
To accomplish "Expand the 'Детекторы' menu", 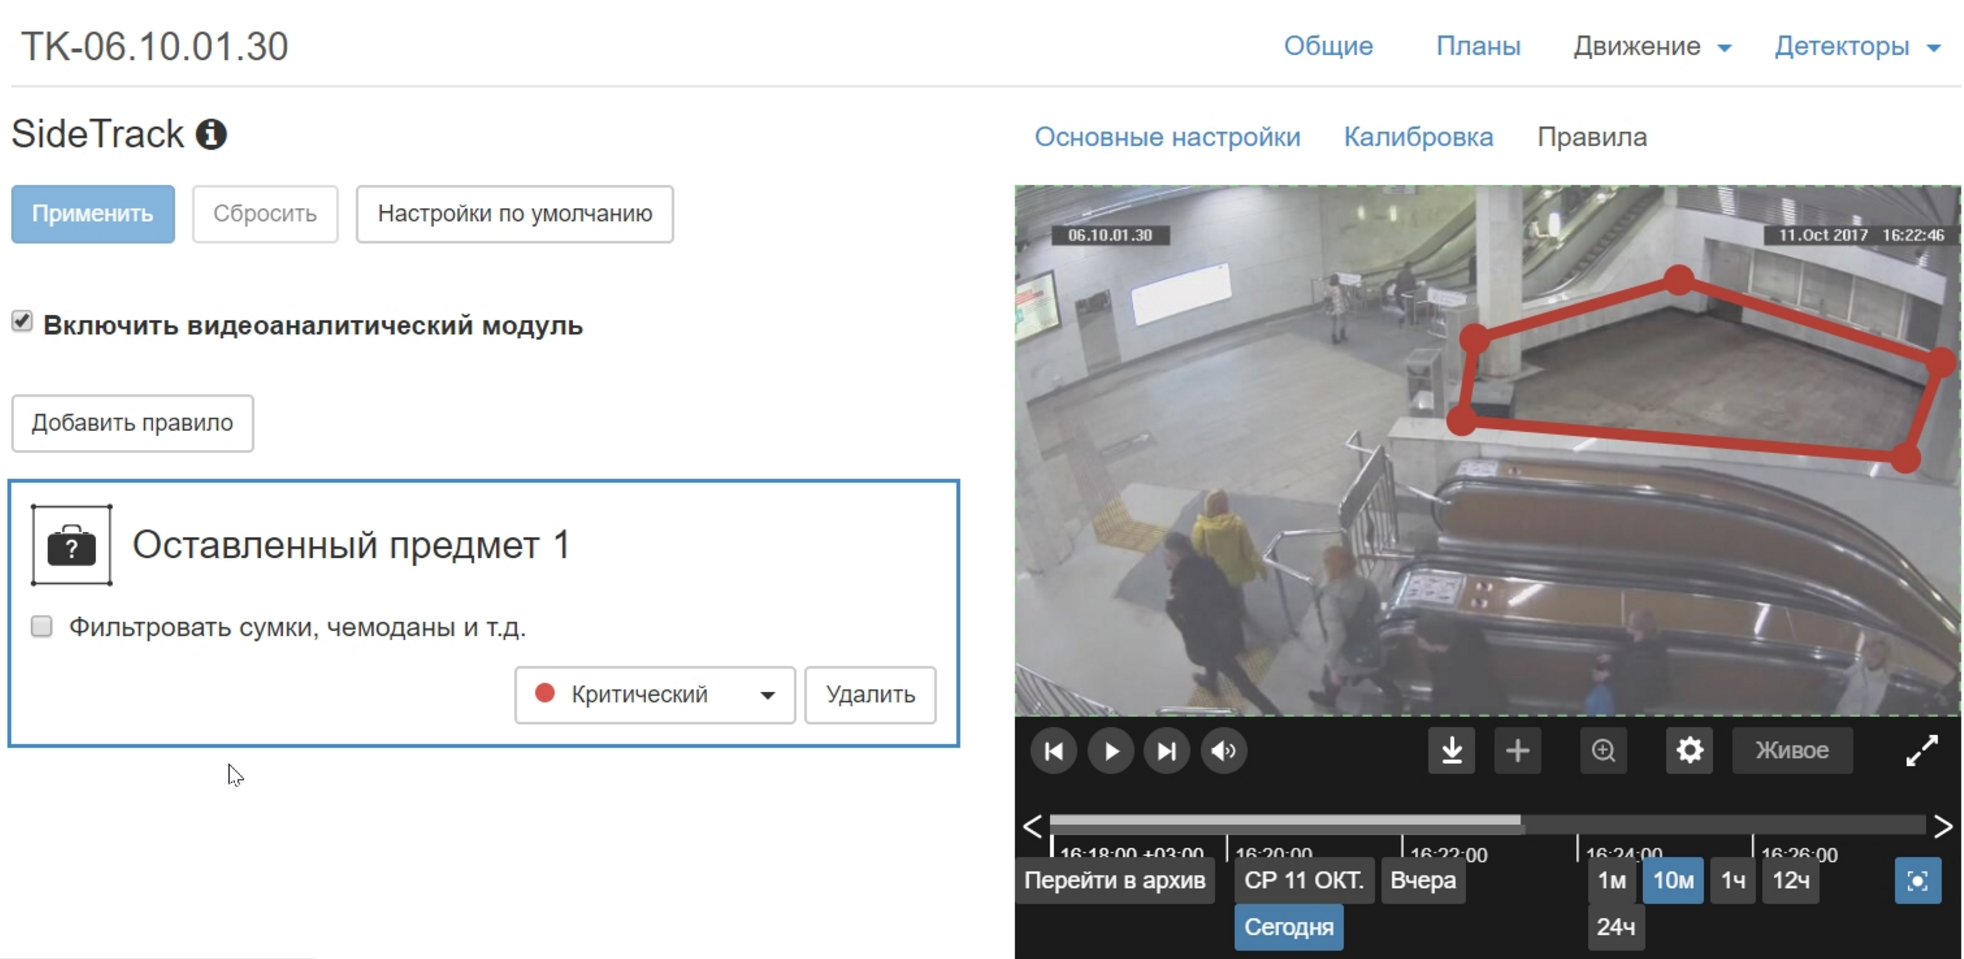I will [1857, 46].
